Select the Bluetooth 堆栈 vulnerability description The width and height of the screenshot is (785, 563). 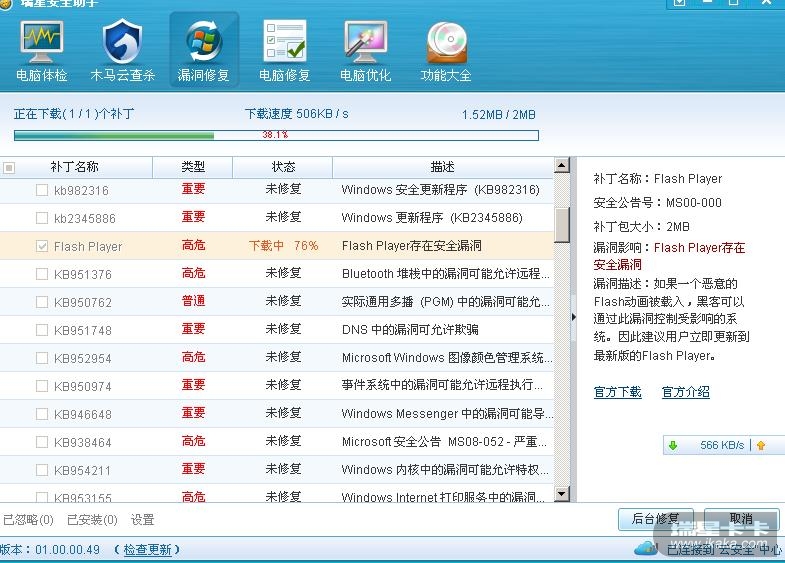coord(446,274)
